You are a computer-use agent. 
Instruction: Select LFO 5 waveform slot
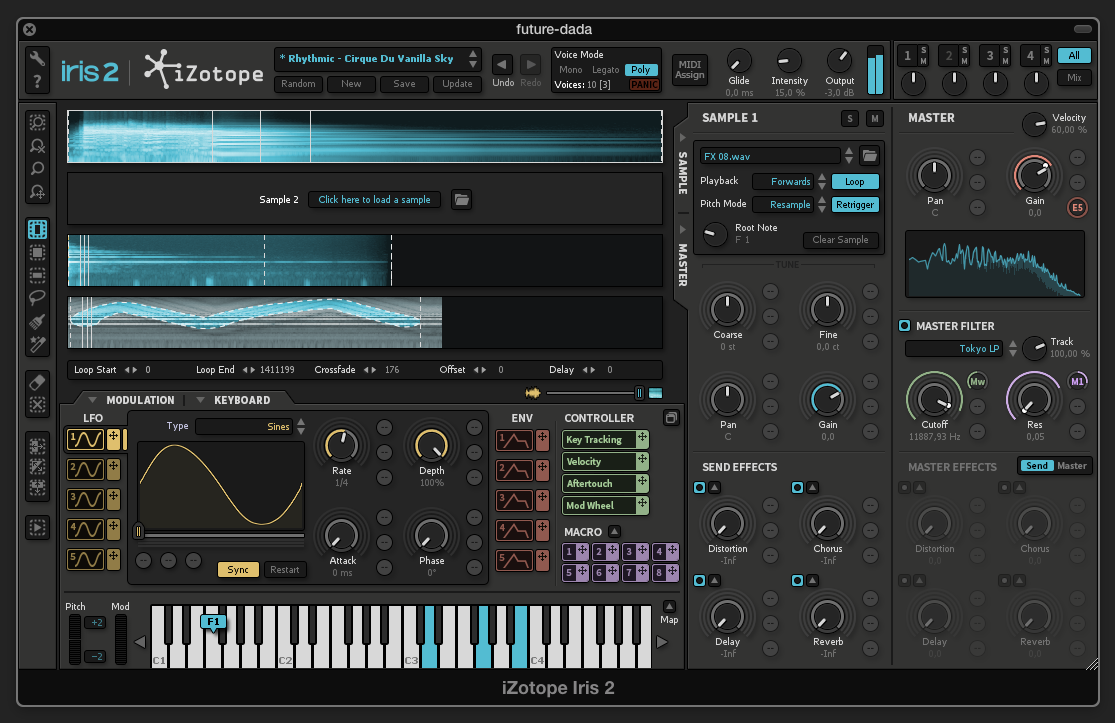[85, 559]
